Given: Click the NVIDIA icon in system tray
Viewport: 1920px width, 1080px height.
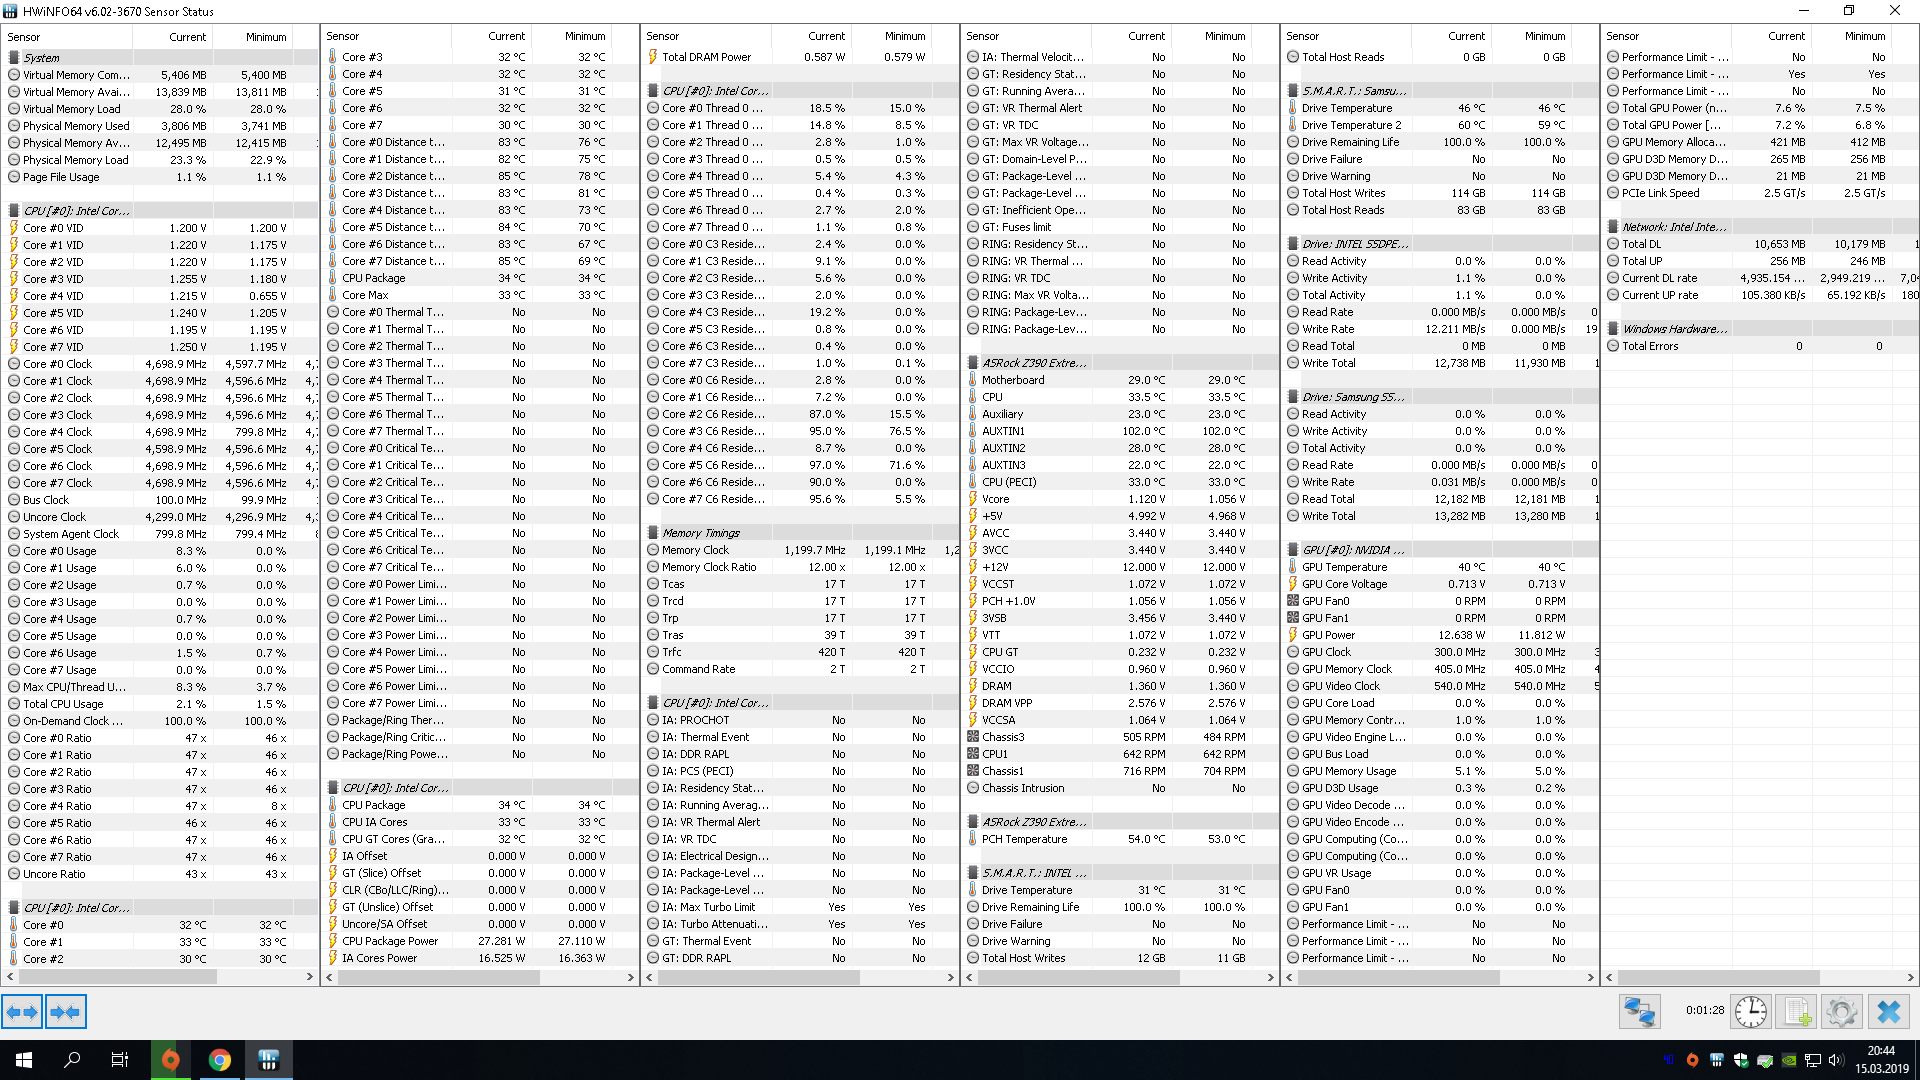Looking at the screenshot, I should (1788, 1061).
